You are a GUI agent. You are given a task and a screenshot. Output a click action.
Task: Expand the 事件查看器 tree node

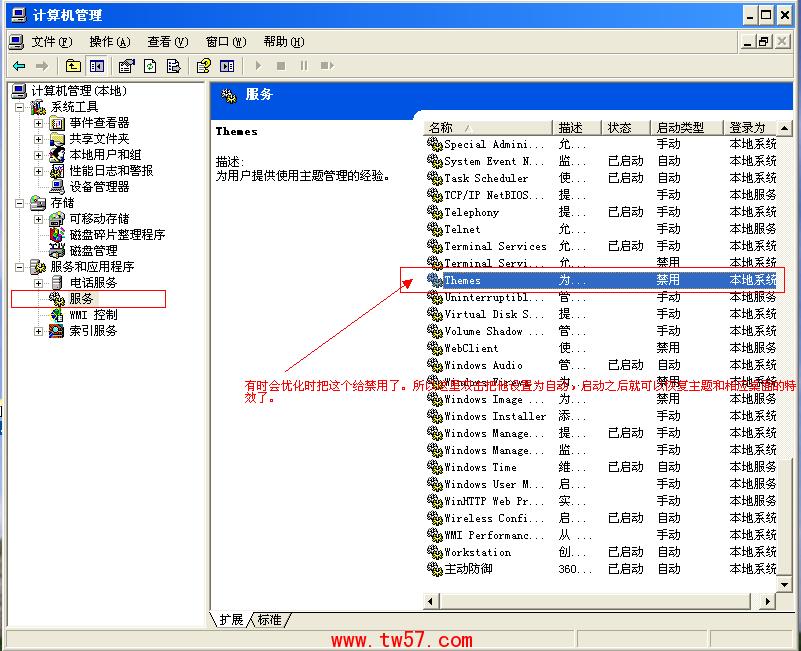pyautogui.click(x=39, y=123)
